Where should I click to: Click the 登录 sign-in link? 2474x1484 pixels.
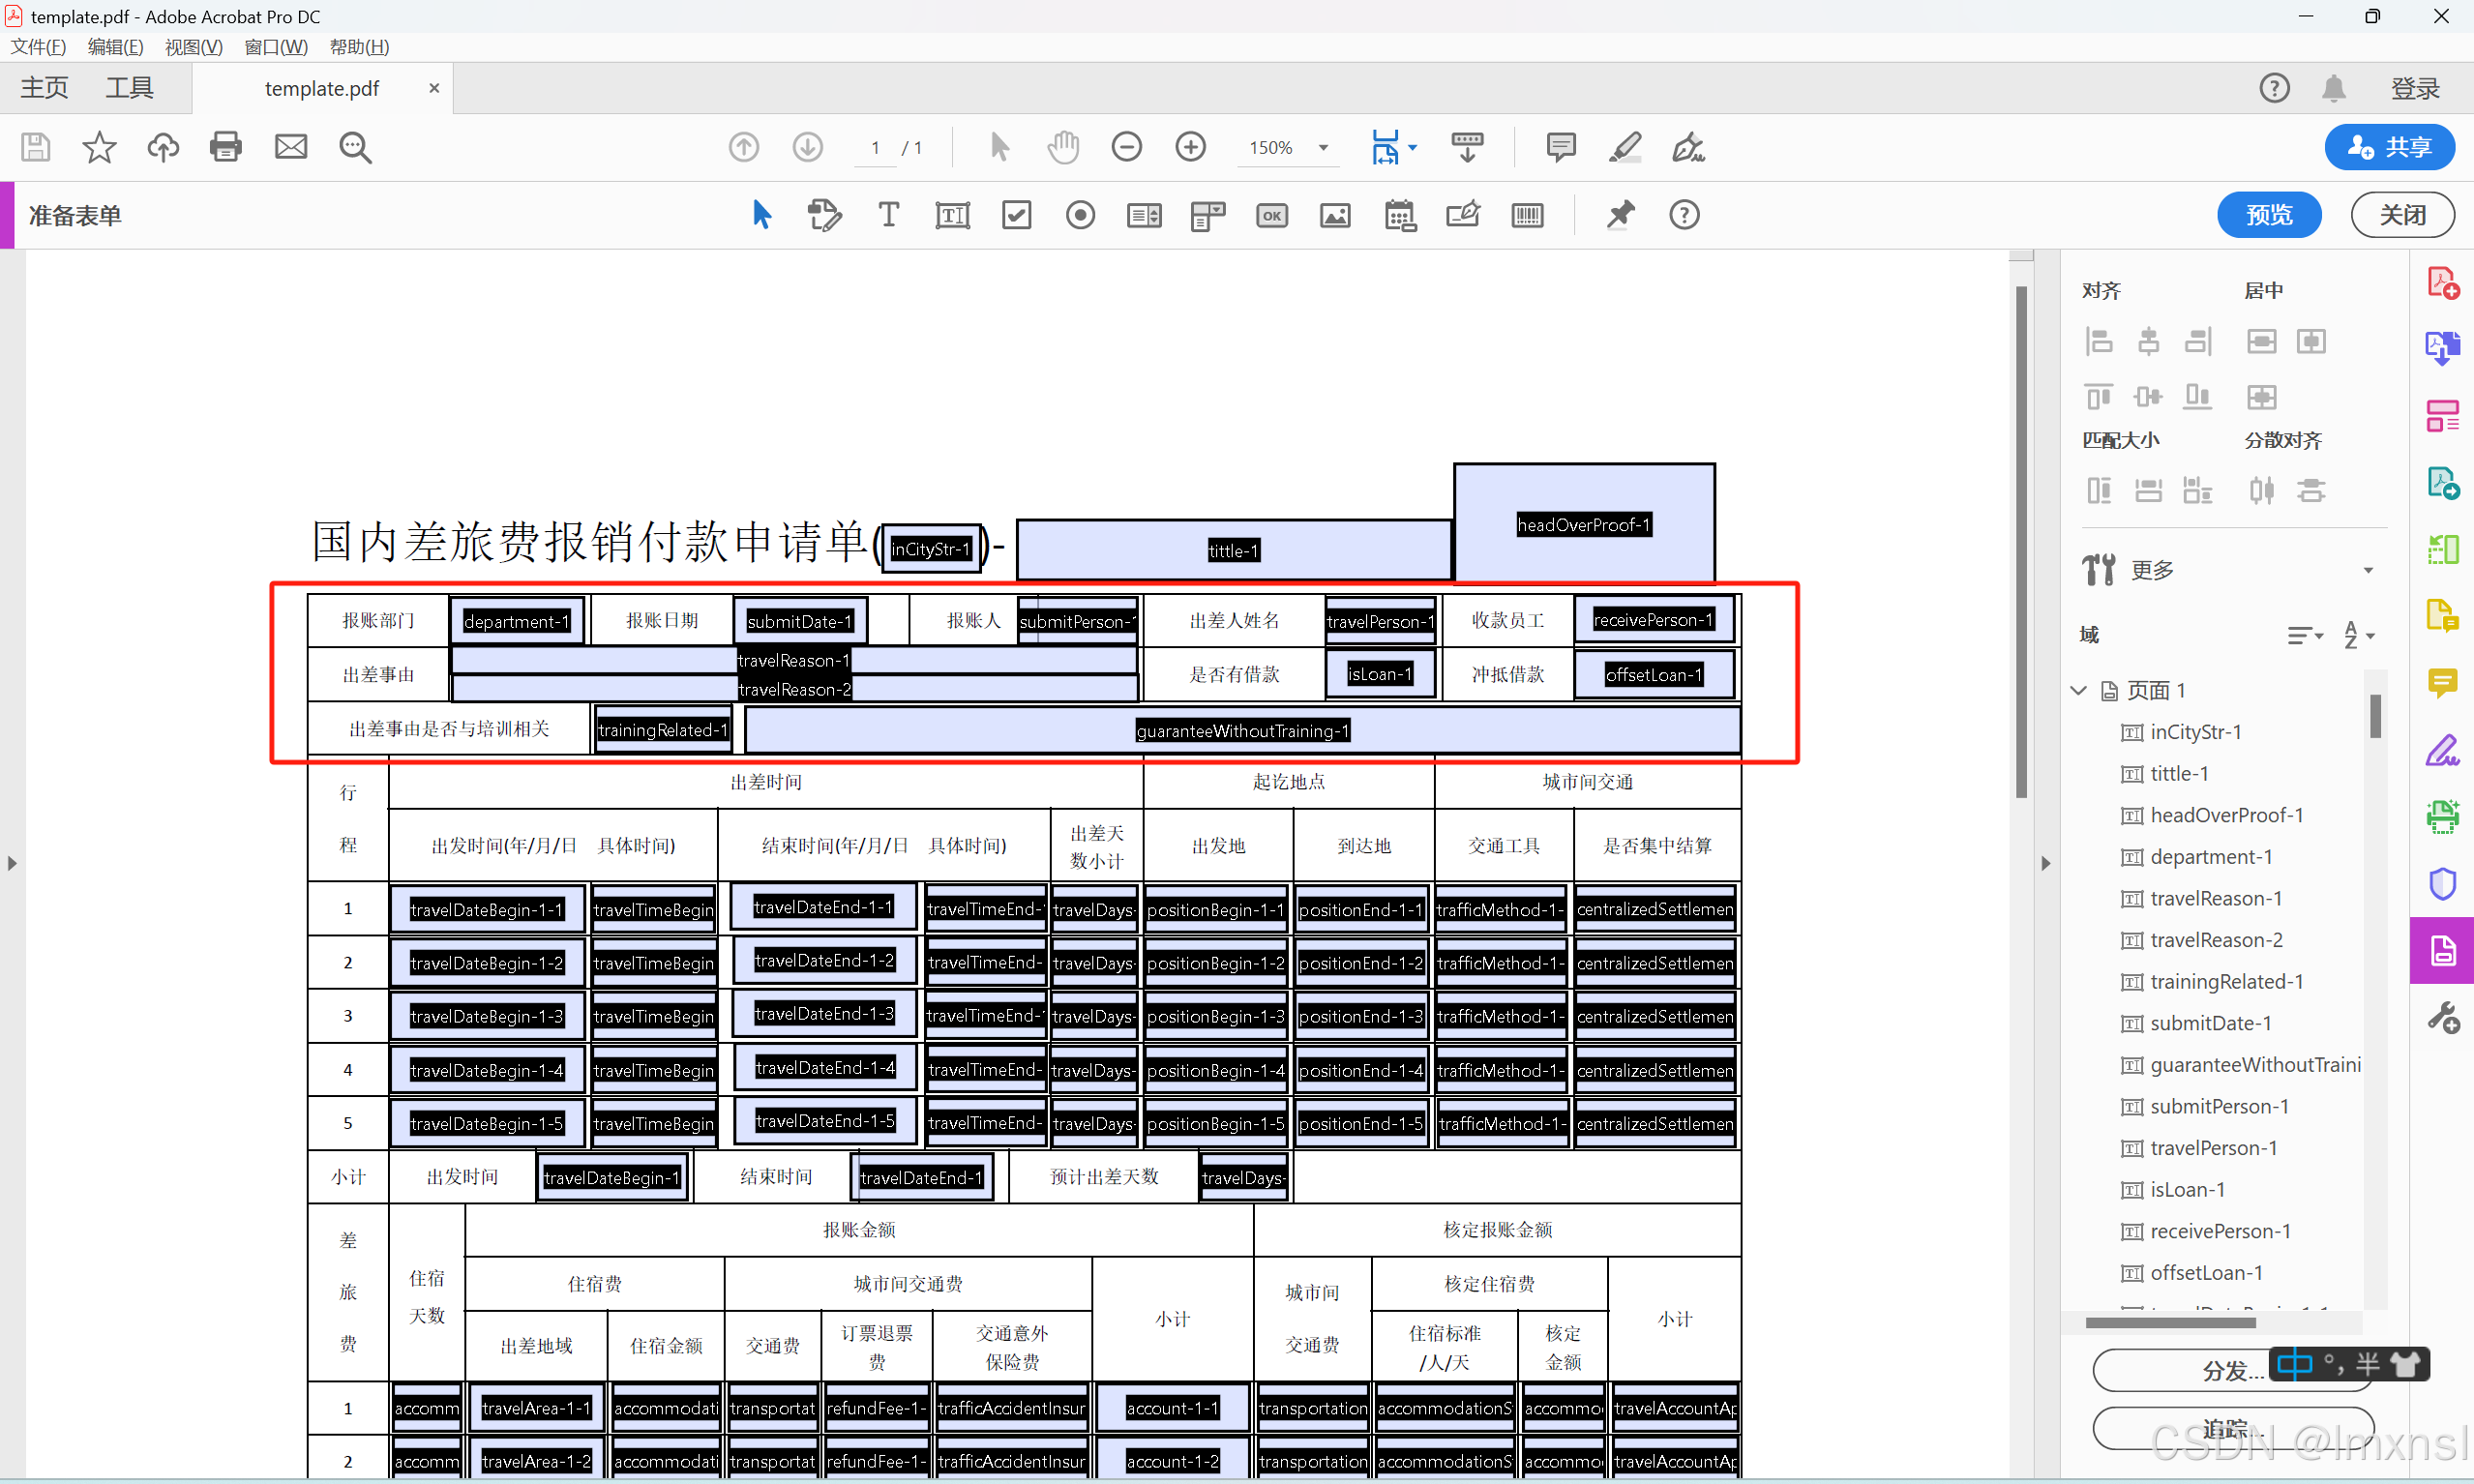click(2415, 89)
